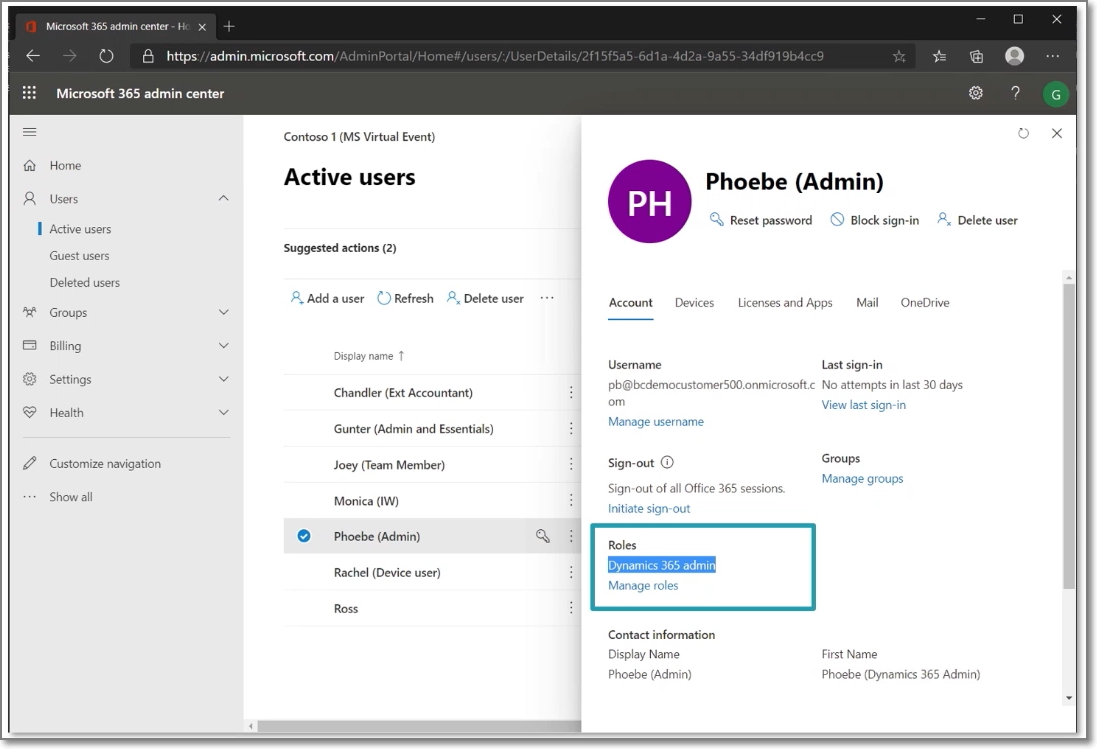Open a new browser tab
The width and height of the screenshot is (1097, 749).
229,27
